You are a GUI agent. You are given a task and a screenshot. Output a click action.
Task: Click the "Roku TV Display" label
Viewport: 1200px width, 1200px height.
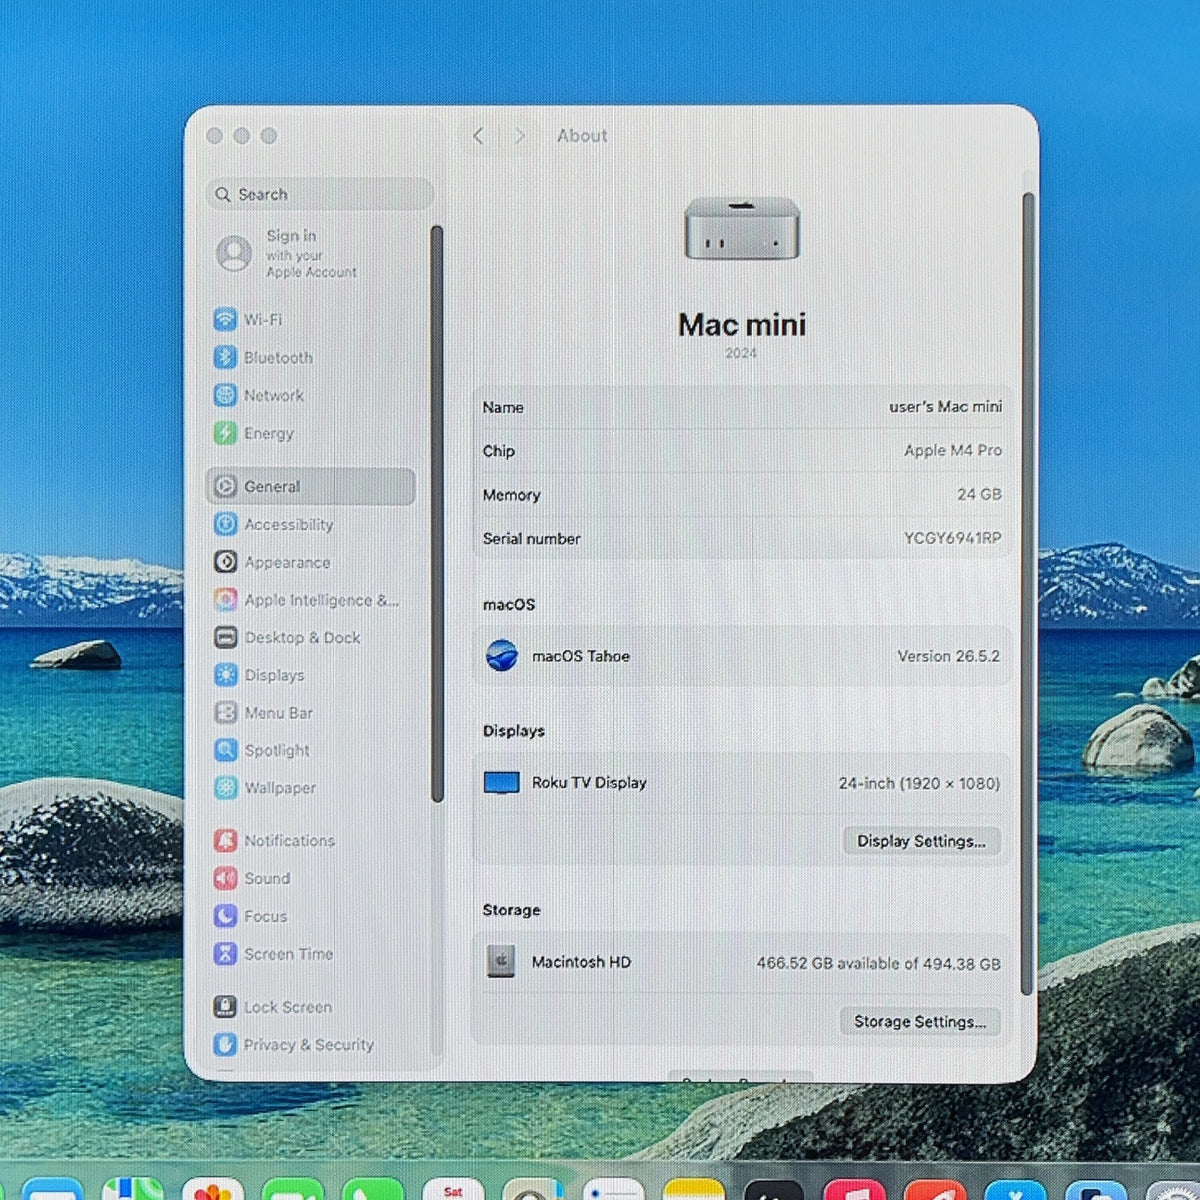point(589,783)
